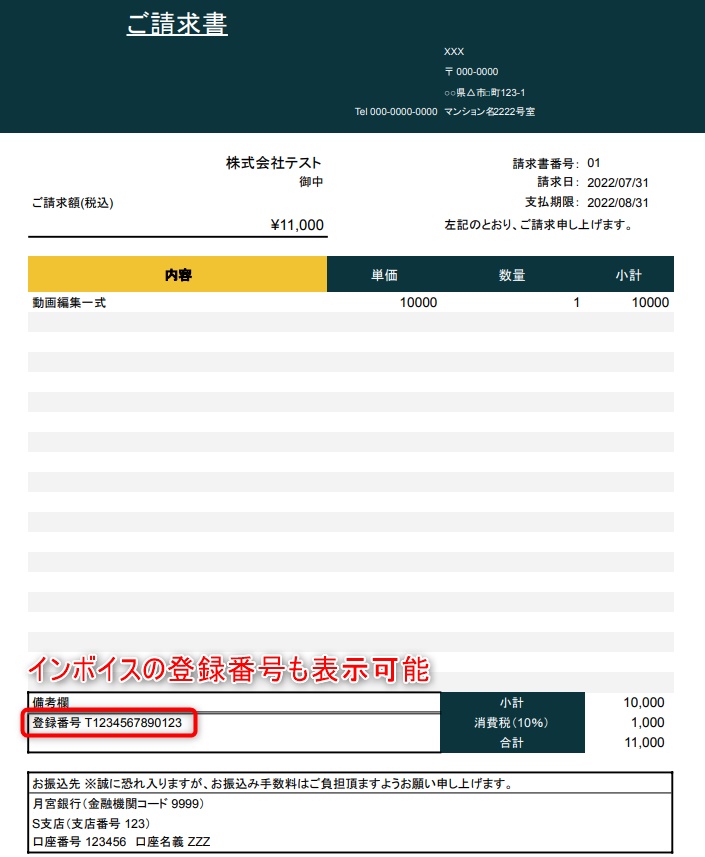Screen dimensions: 705x857
Task: Click the 請求日 label
Action: [558, 182]
